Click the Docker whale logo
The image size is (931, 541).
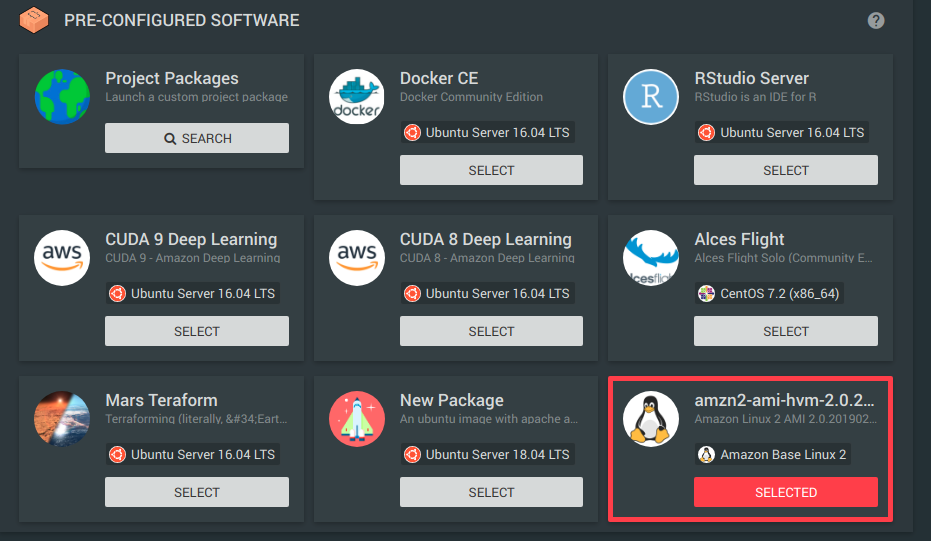tap(357, 97)
